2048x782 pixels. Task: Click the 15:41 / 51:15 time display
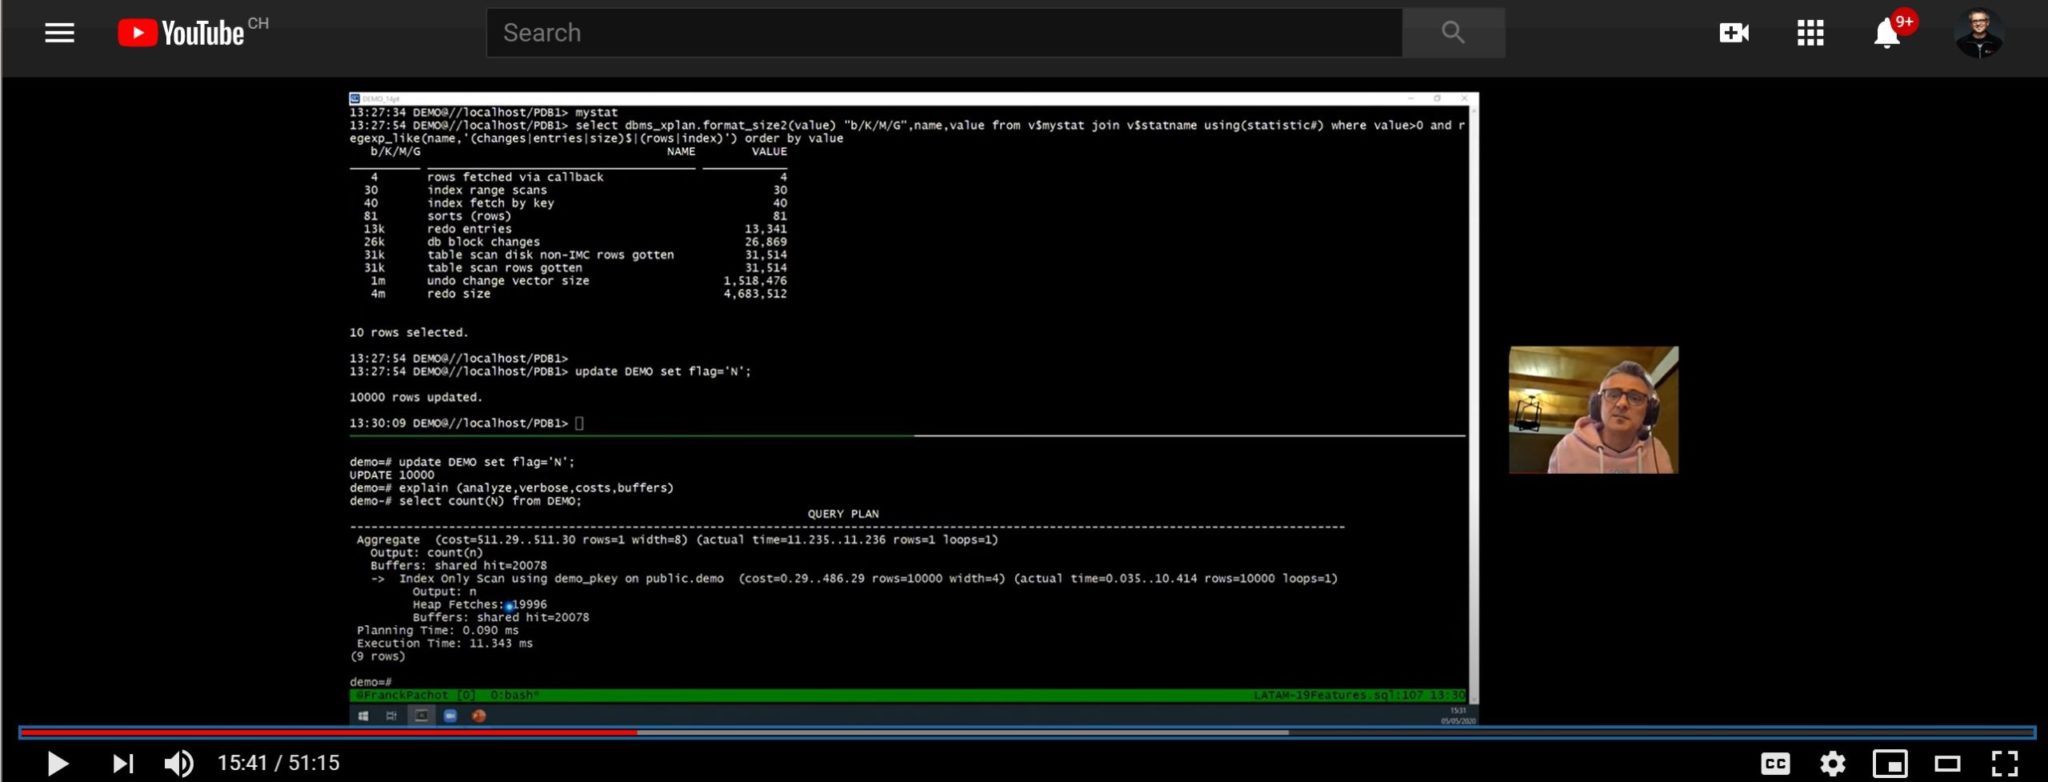[279, 764]
